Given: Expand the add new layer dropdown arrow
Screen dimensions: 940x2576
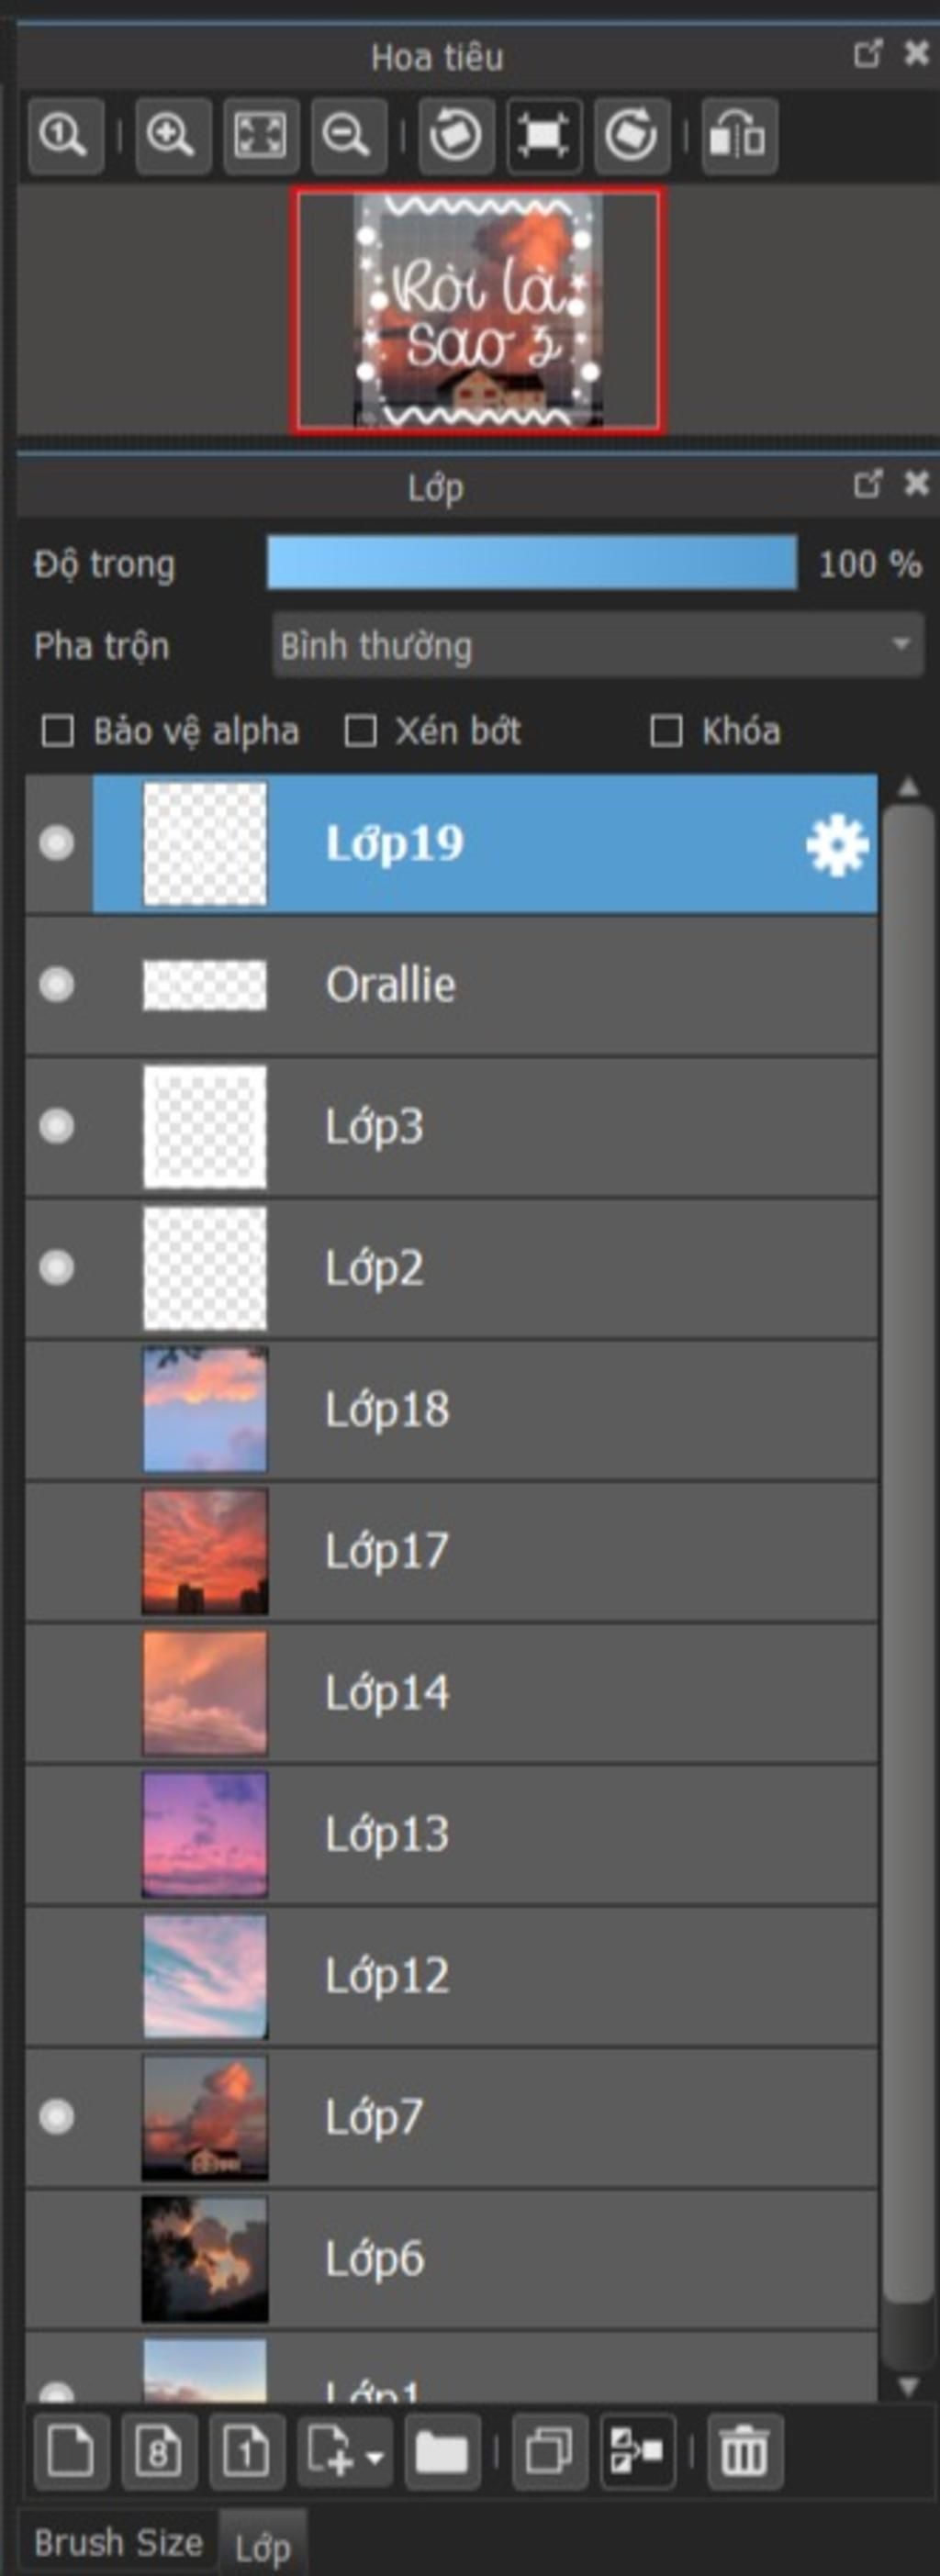Looking at the screenshot, I should coord(375,2453).
